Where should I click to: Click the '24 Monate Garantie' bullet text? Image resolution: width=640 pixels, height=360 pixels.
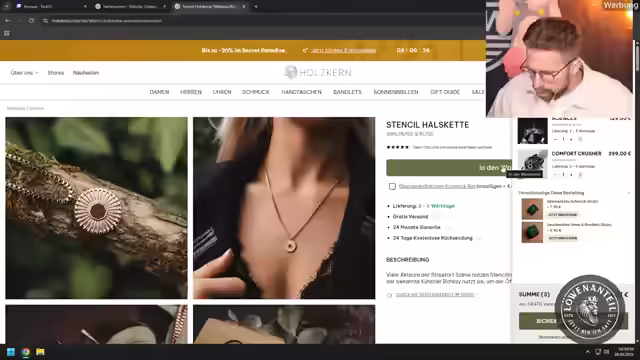point(417,227)
